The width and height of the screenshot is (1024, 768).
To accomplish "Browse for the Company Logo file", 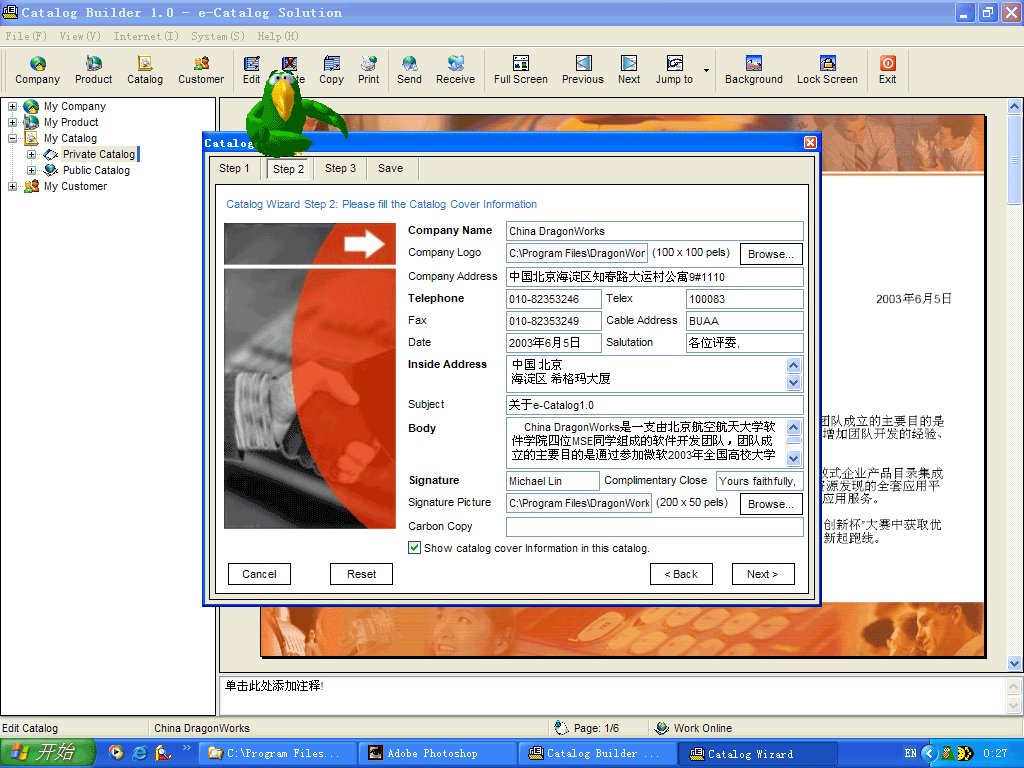I will pyautogui.click(x=771, y=254).
